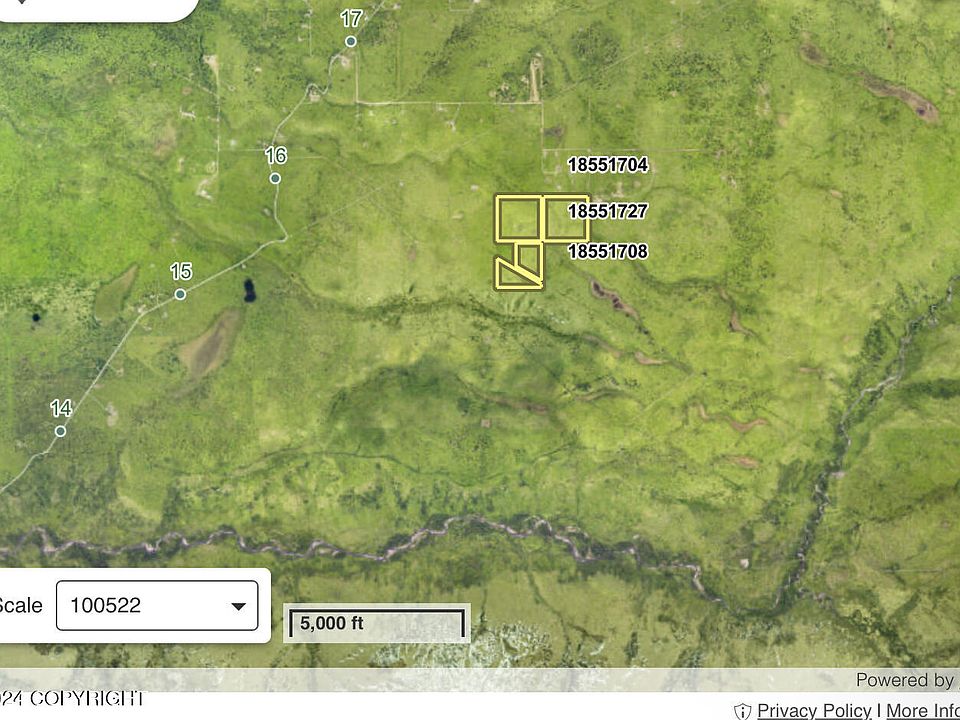Select parcel label 18551727
The height and width of the screenshot is (720, 960).
coord(607,211)
